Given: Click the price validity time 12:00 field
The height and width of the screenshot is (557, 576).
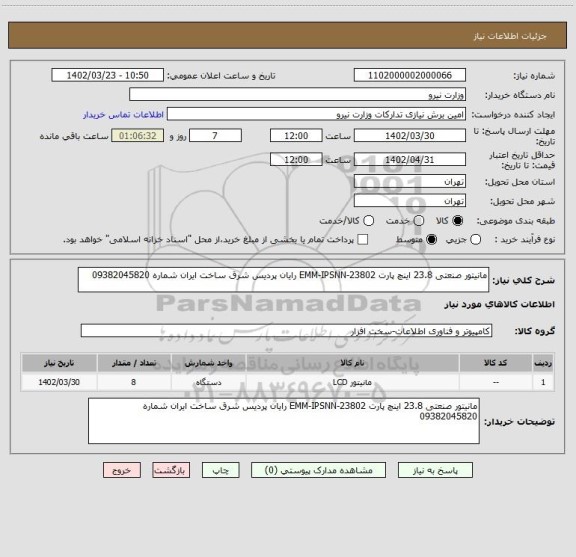Looking at the screenshot, I should pos(296,159).
